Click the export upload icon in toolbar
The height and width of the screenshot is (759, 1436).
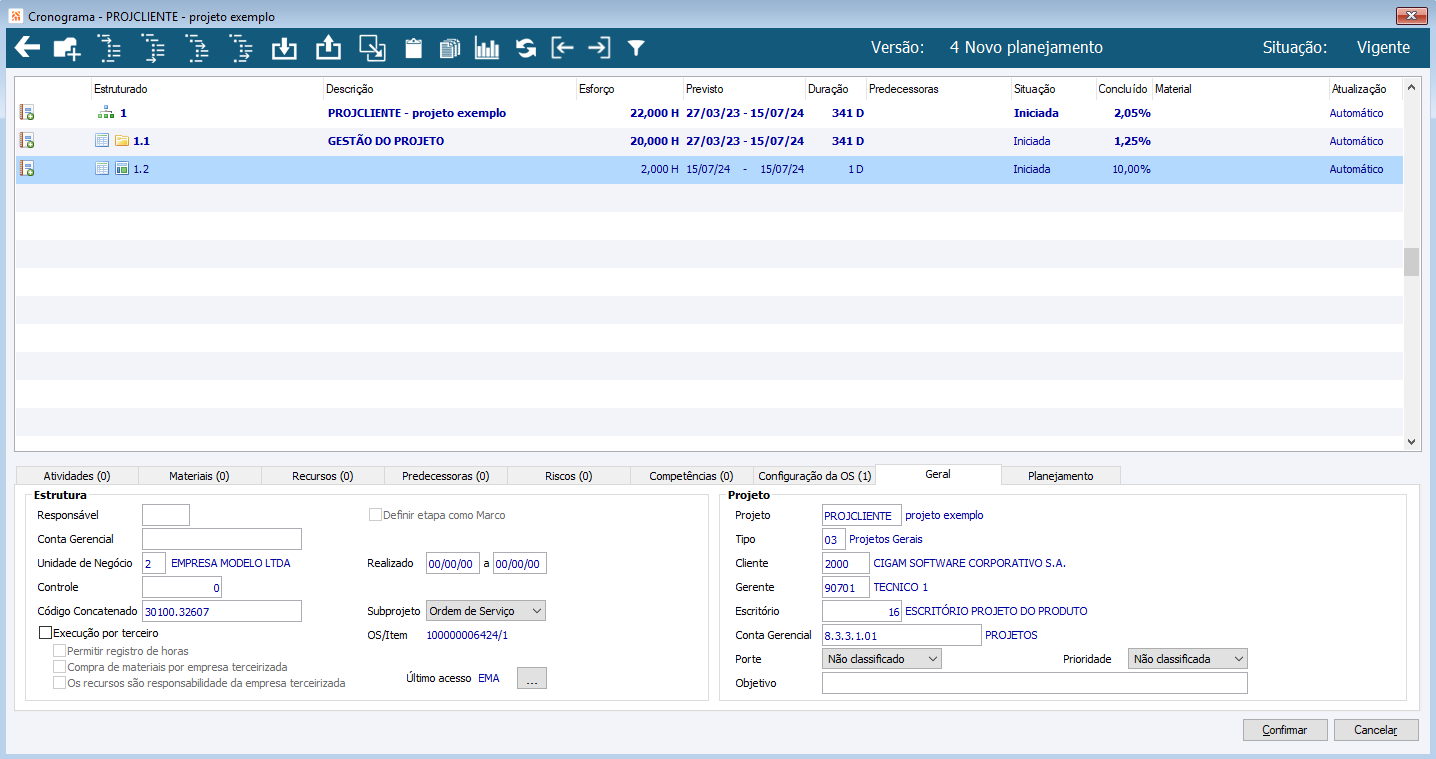(328, 48)
